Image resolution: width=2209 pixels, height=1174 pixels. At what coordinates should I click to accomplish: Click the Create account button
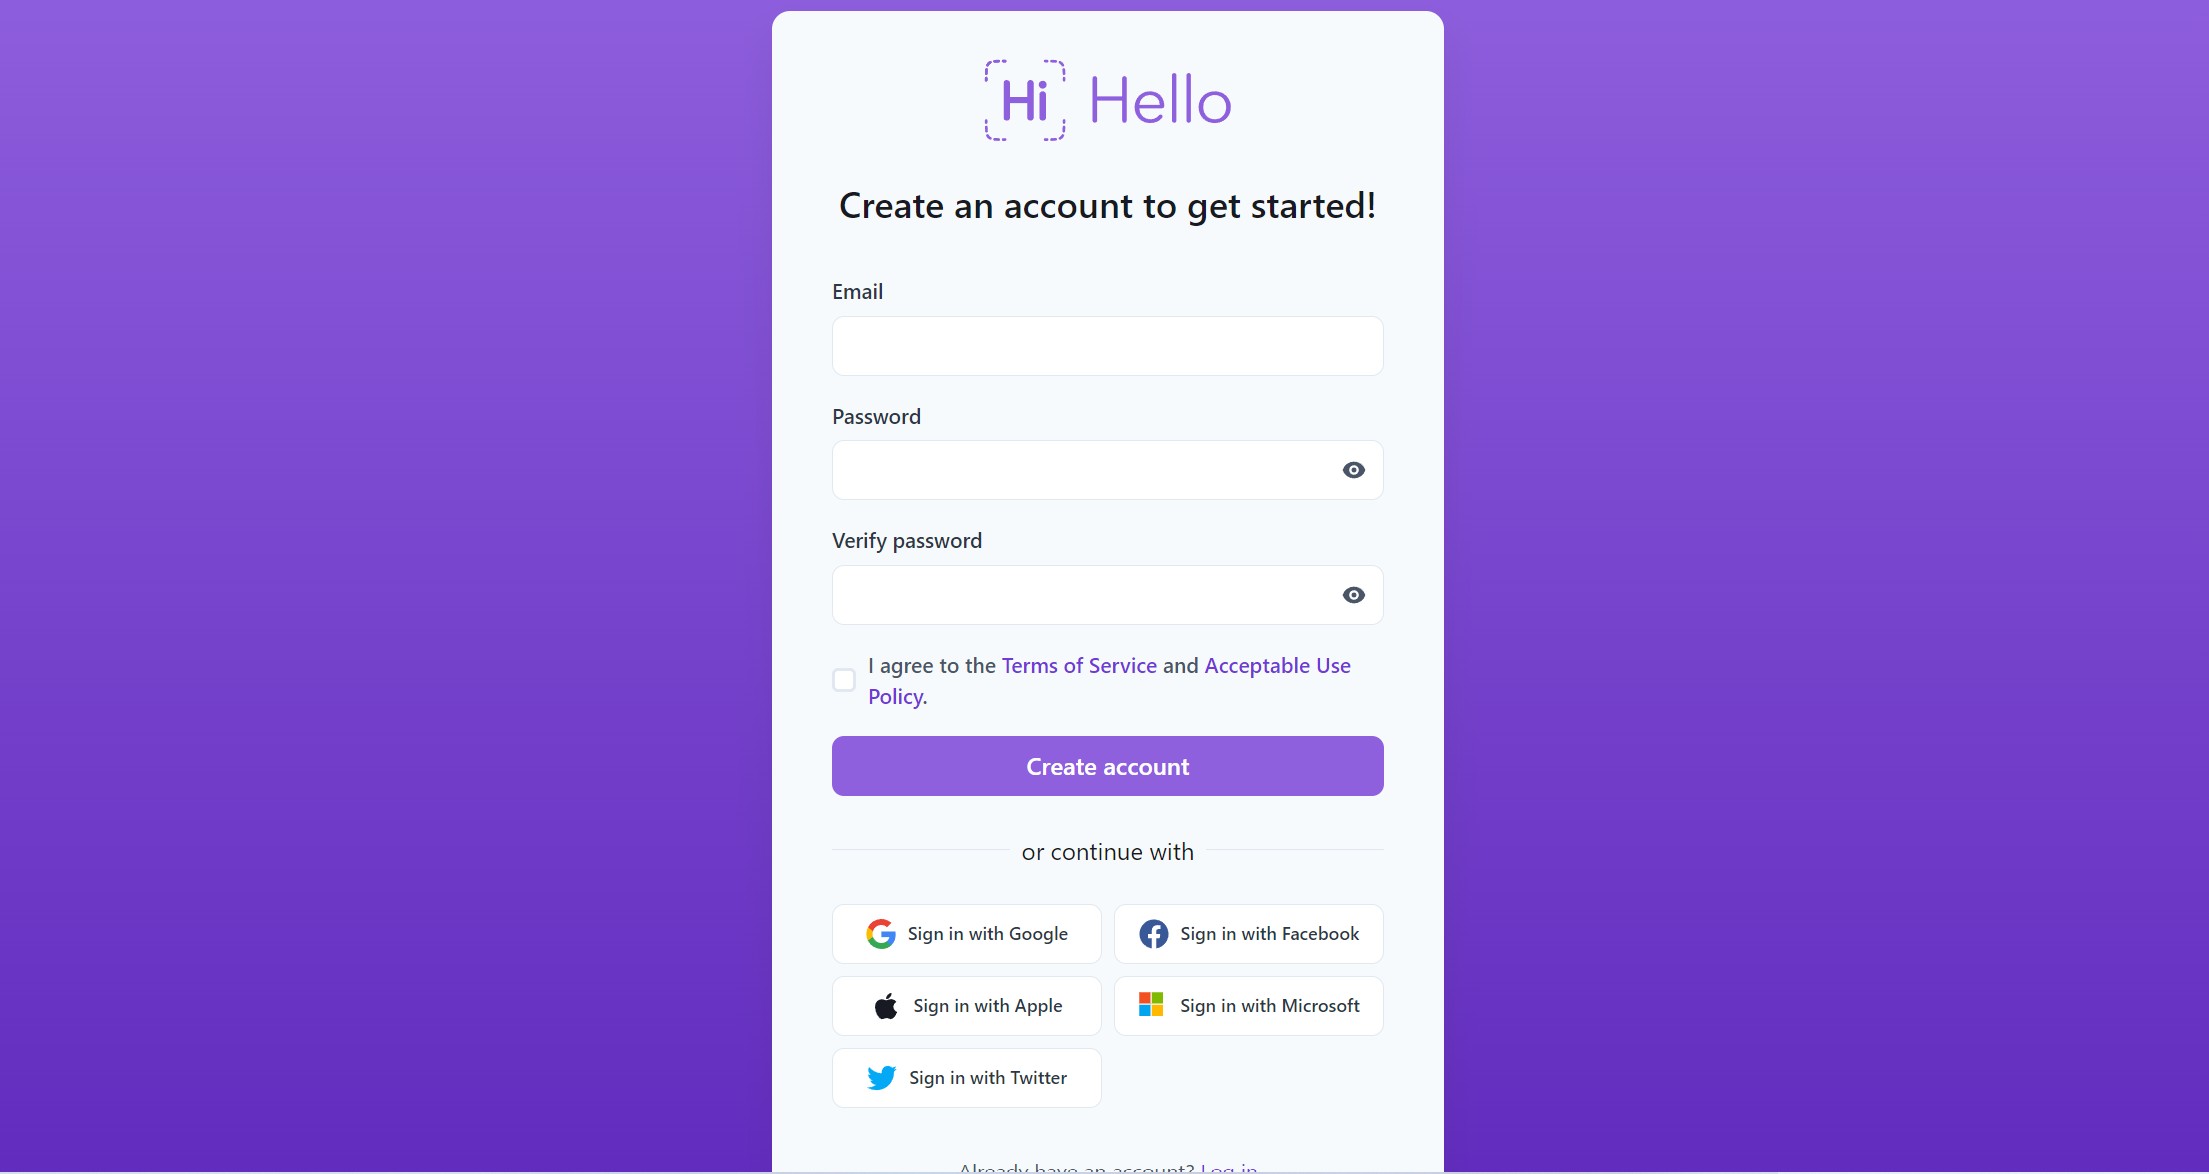pyautogui.click(x=1108, y=766)
